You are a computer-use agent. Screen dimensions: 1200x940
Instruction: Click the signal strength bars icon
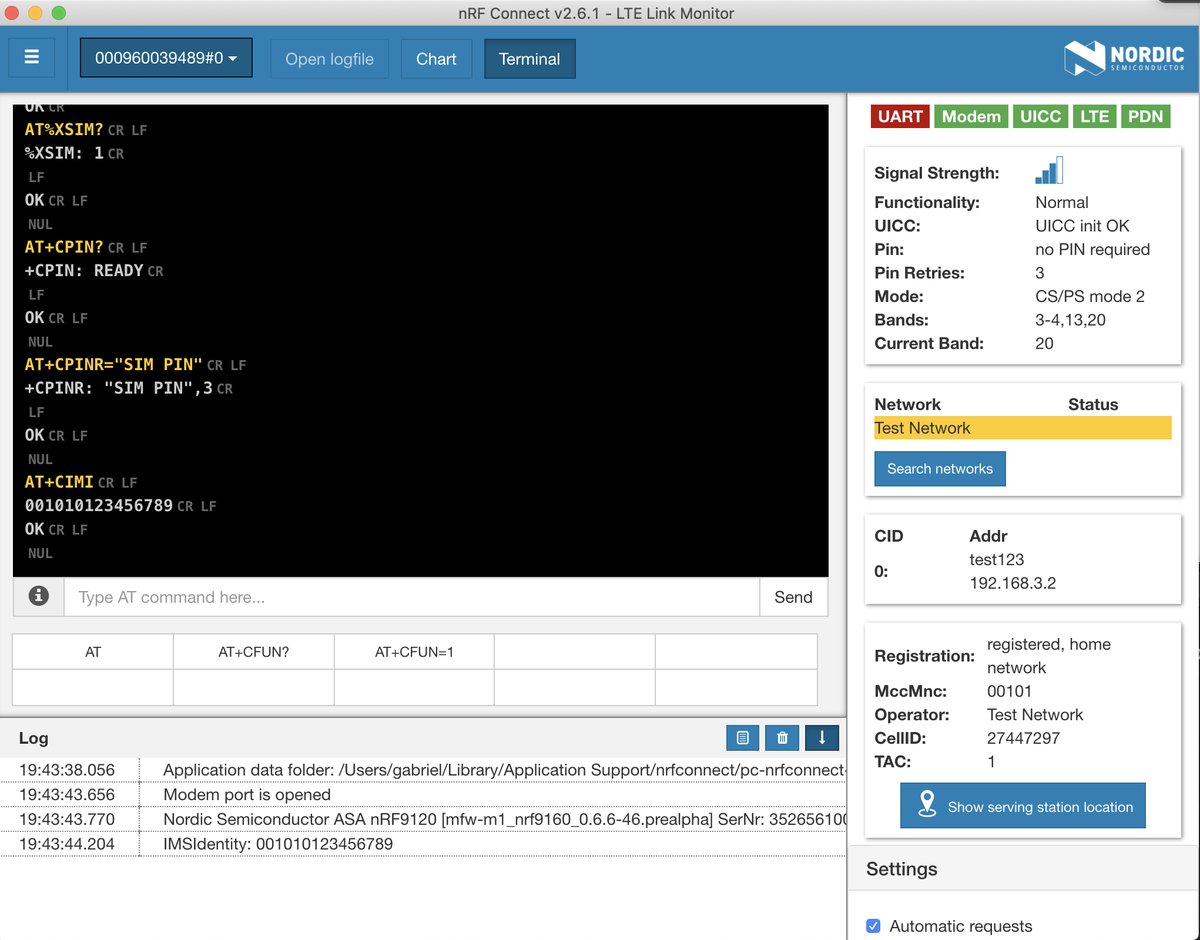(x=1049, y=171)
